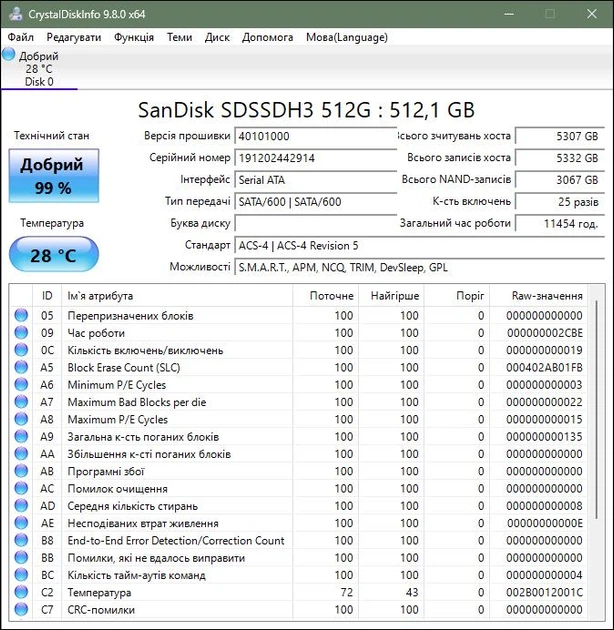The image size is (614, 630).
Task: Click status icon for Maximum P/E Cycles
Action: [x=21, y=419]
